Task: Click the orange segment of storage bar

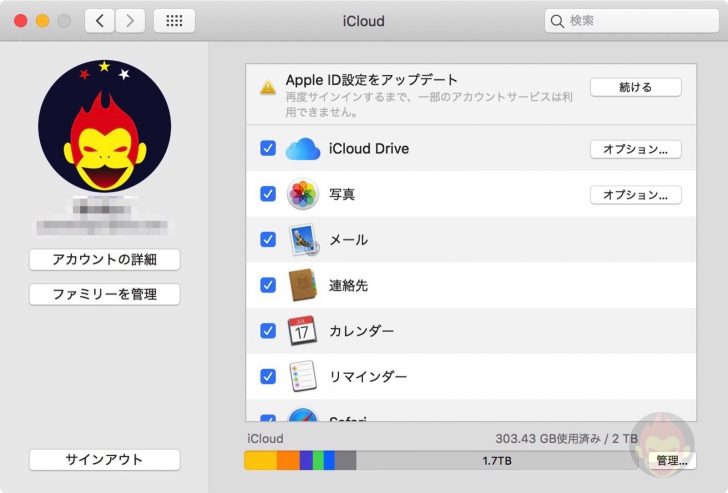Action: pos(288,461)
